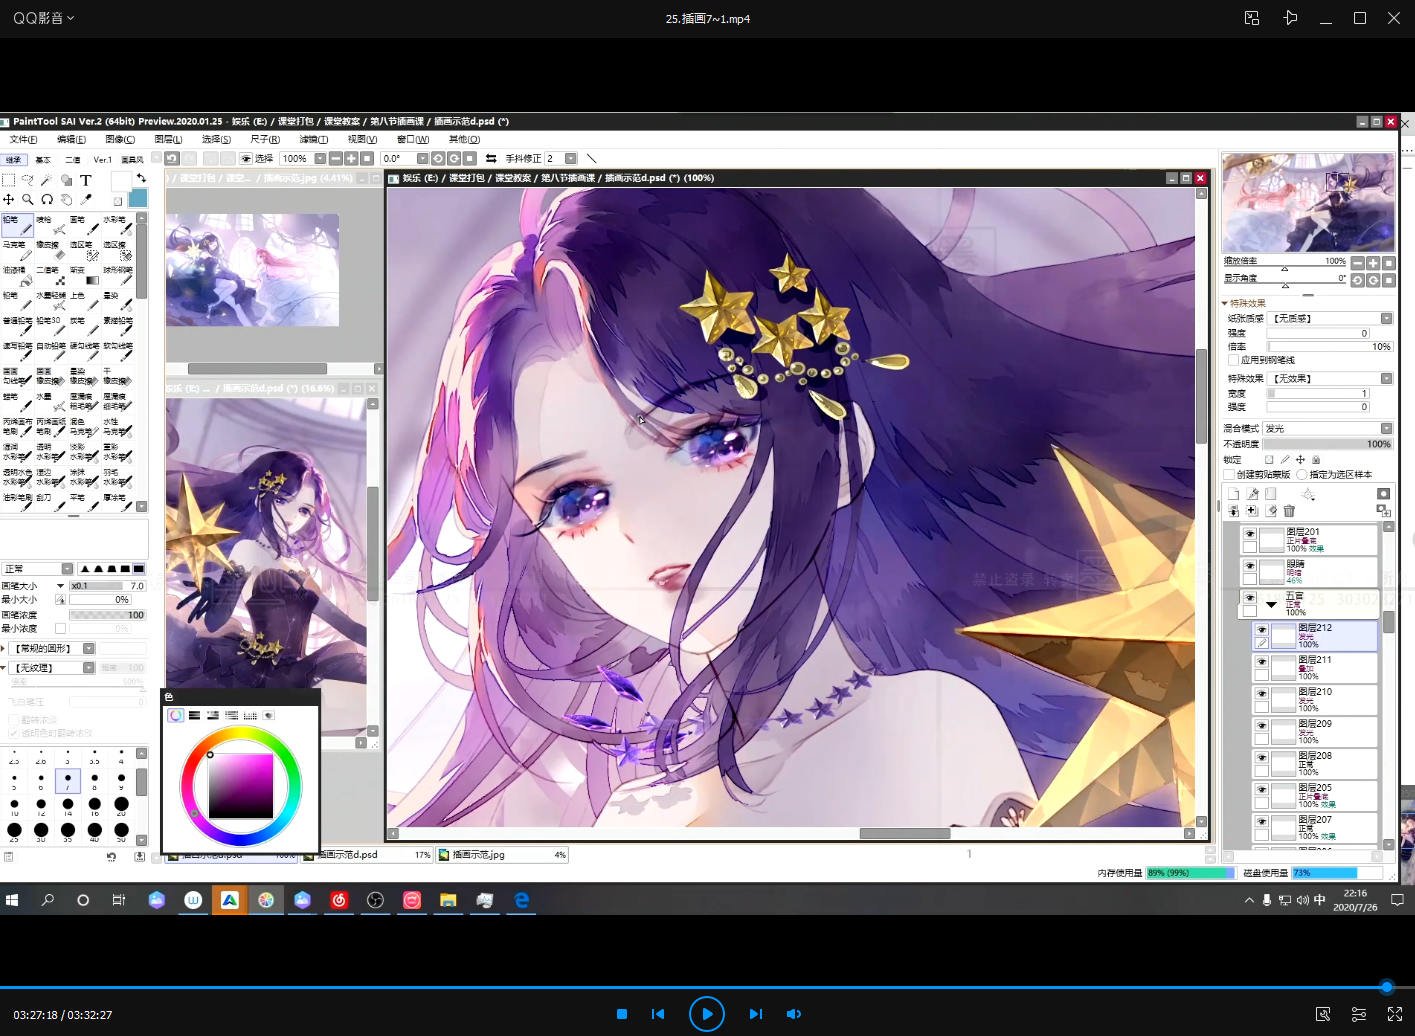Switch to the 插画示范.jpg document tab
Screen dimensions: 1415x1036
click(x=479, y=855)
